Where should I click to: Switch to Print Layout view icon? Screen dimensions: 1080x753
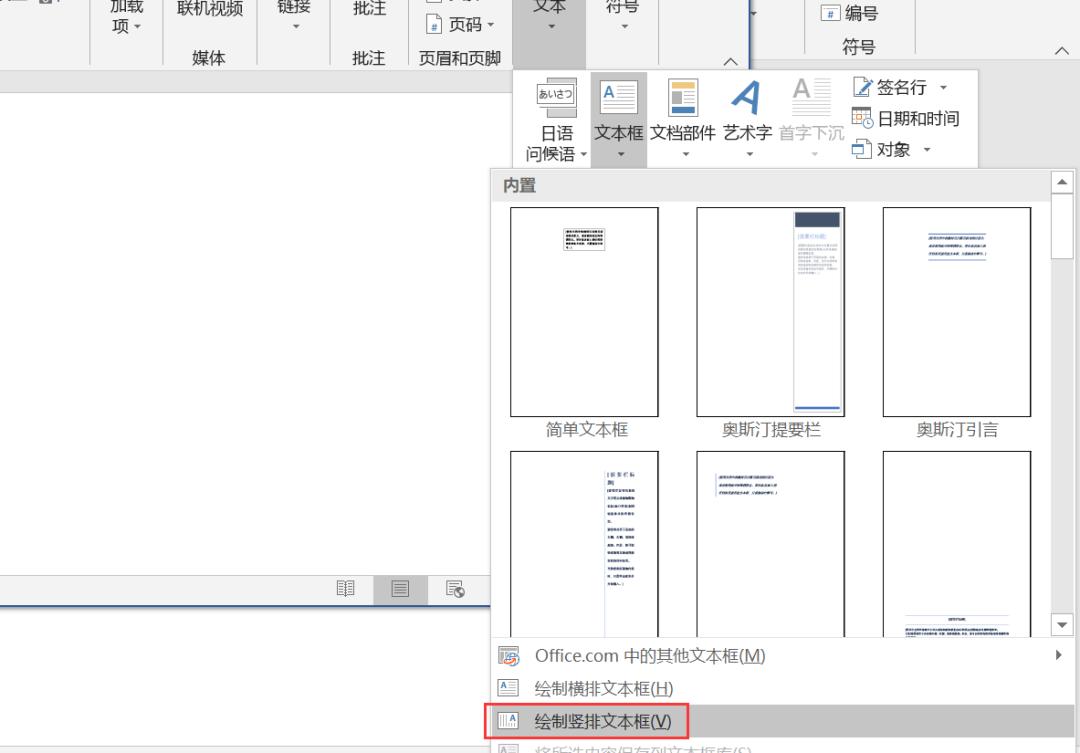[400, 589]
